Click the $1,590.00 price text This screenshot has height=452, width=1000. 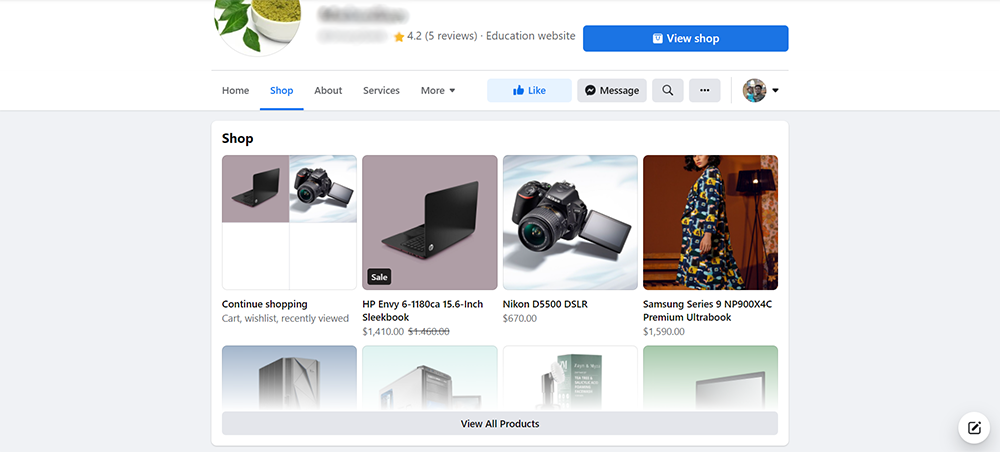pyautogui.click(x=664, y=332)
